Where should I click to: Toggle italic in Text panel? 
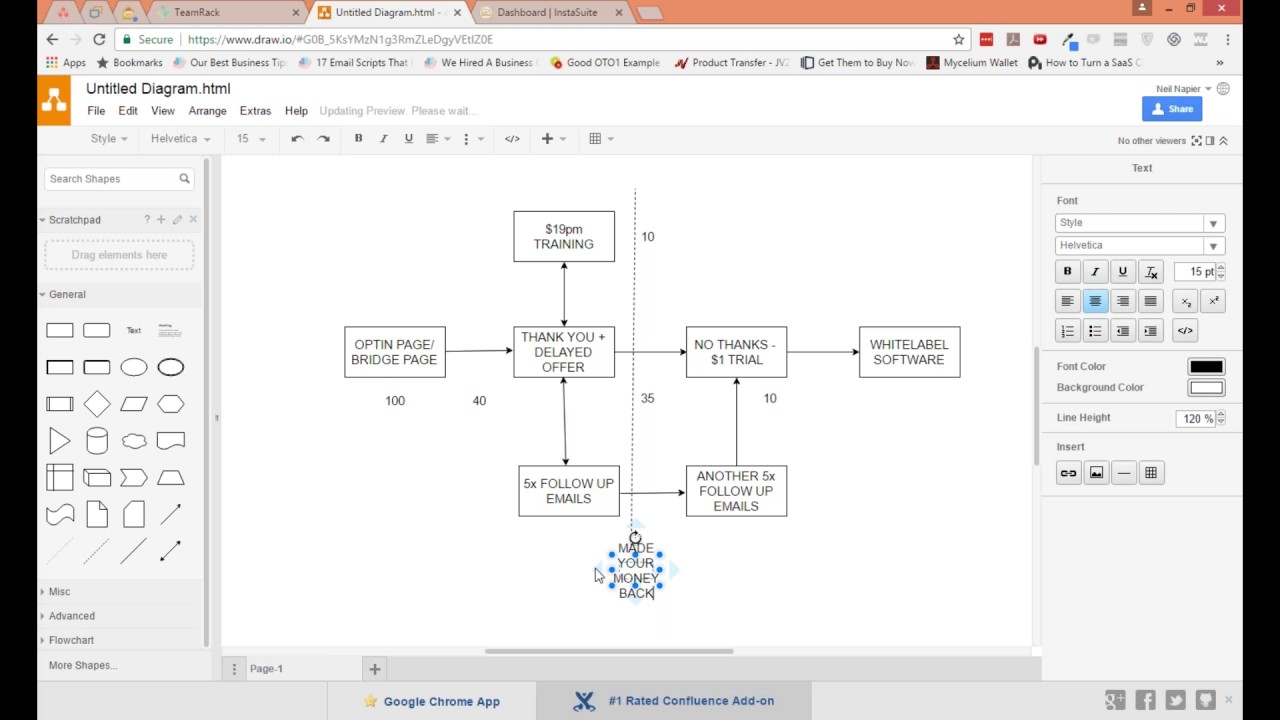[x=1095, y=272]
